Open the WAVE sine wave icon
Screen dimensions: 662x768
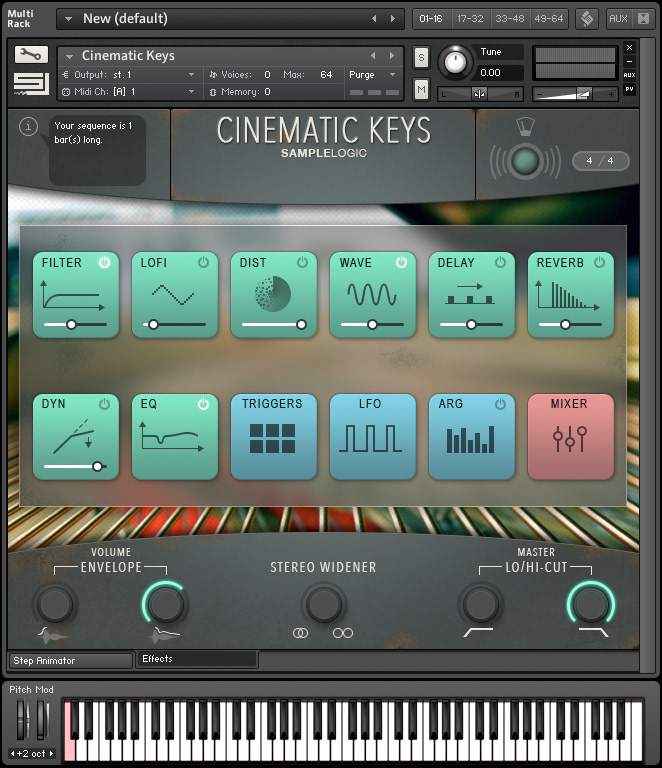[x=372, y=294]
